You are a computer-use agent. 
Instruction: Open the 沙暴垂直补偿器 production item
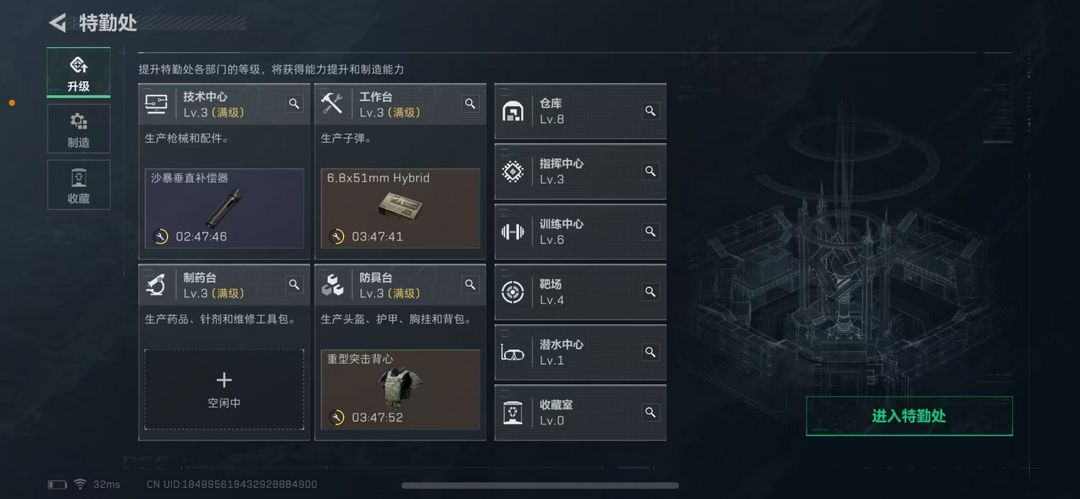pyautogui.click(x=224, y=208)
